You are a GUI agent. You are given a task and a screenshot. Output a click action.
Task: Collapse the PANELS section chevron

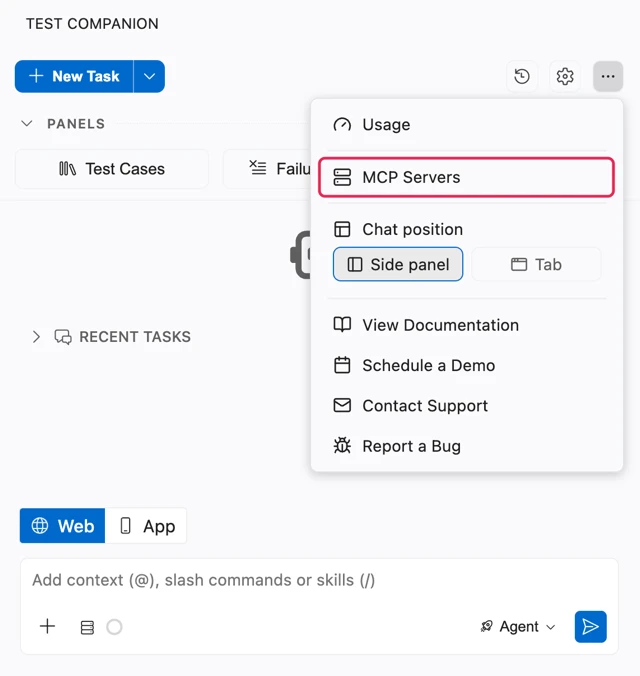[27, 124]
